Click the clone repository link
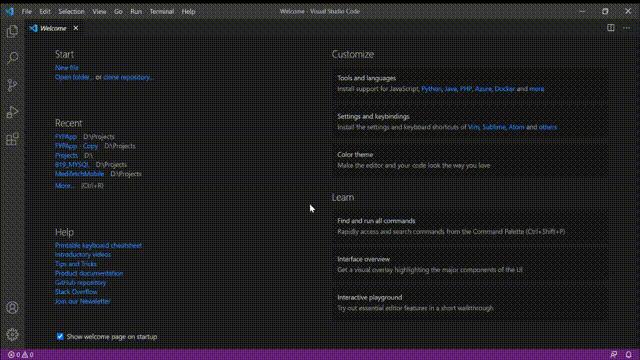 (128, 77)
